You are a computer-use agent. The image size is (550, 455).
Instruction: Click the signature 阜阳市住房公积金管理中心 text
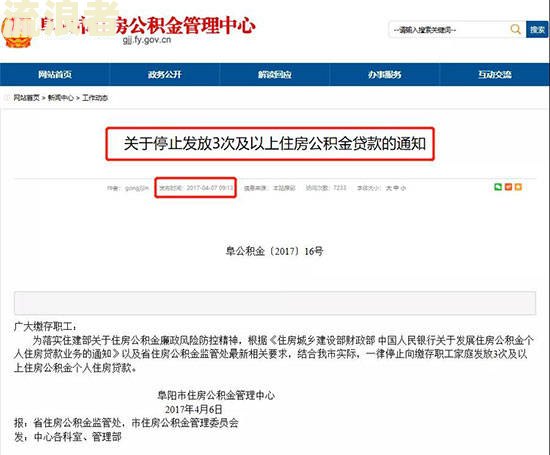tap(216, 395)
